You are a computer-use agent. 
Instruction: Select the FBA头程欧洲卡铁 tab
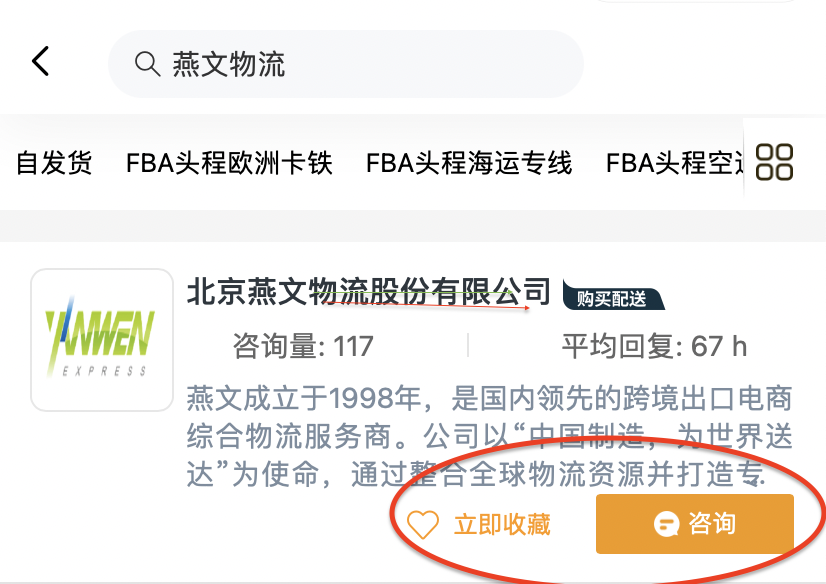click(x=229, y=163)
